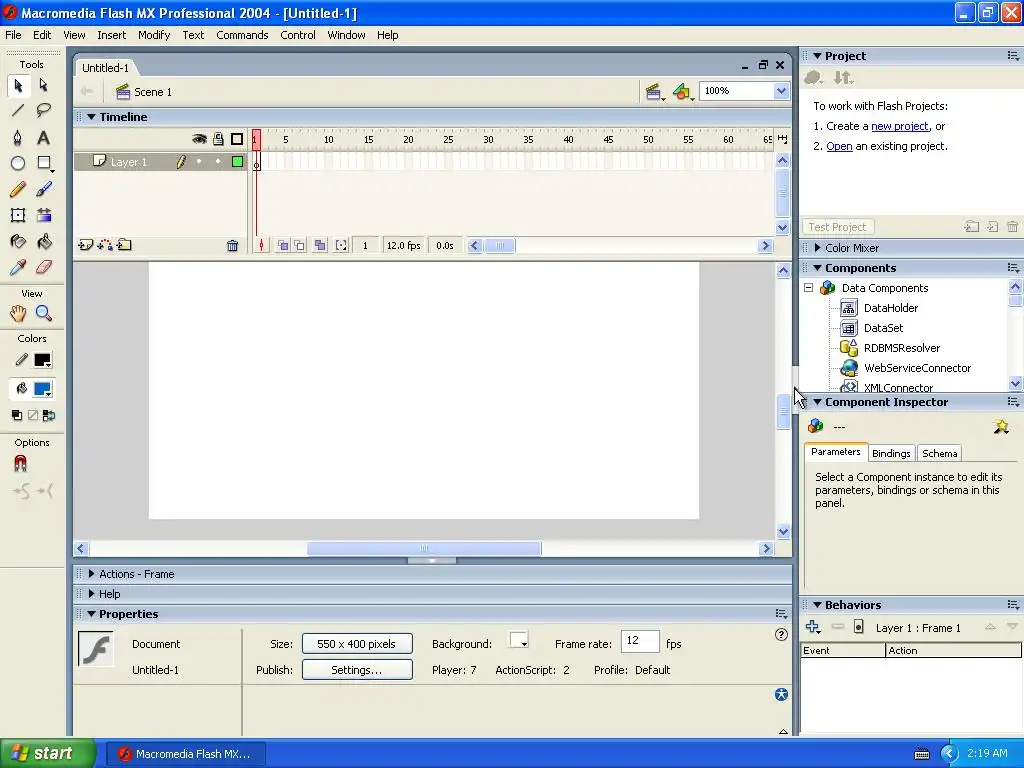Select the Pencil tool
This screenshot has height=768, width=1024.
(x=18, y=189)
